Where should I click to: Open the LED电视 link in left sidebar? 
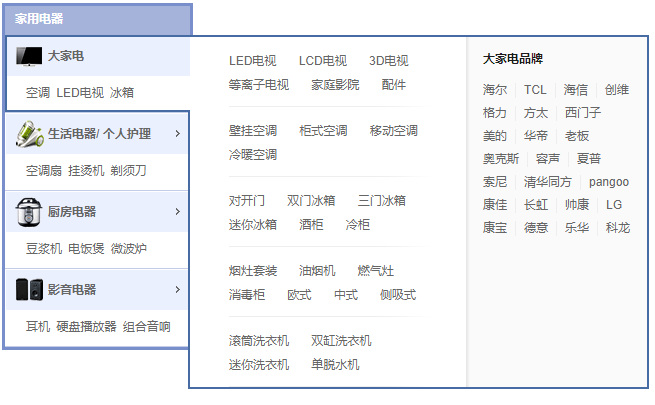point(80,93)
